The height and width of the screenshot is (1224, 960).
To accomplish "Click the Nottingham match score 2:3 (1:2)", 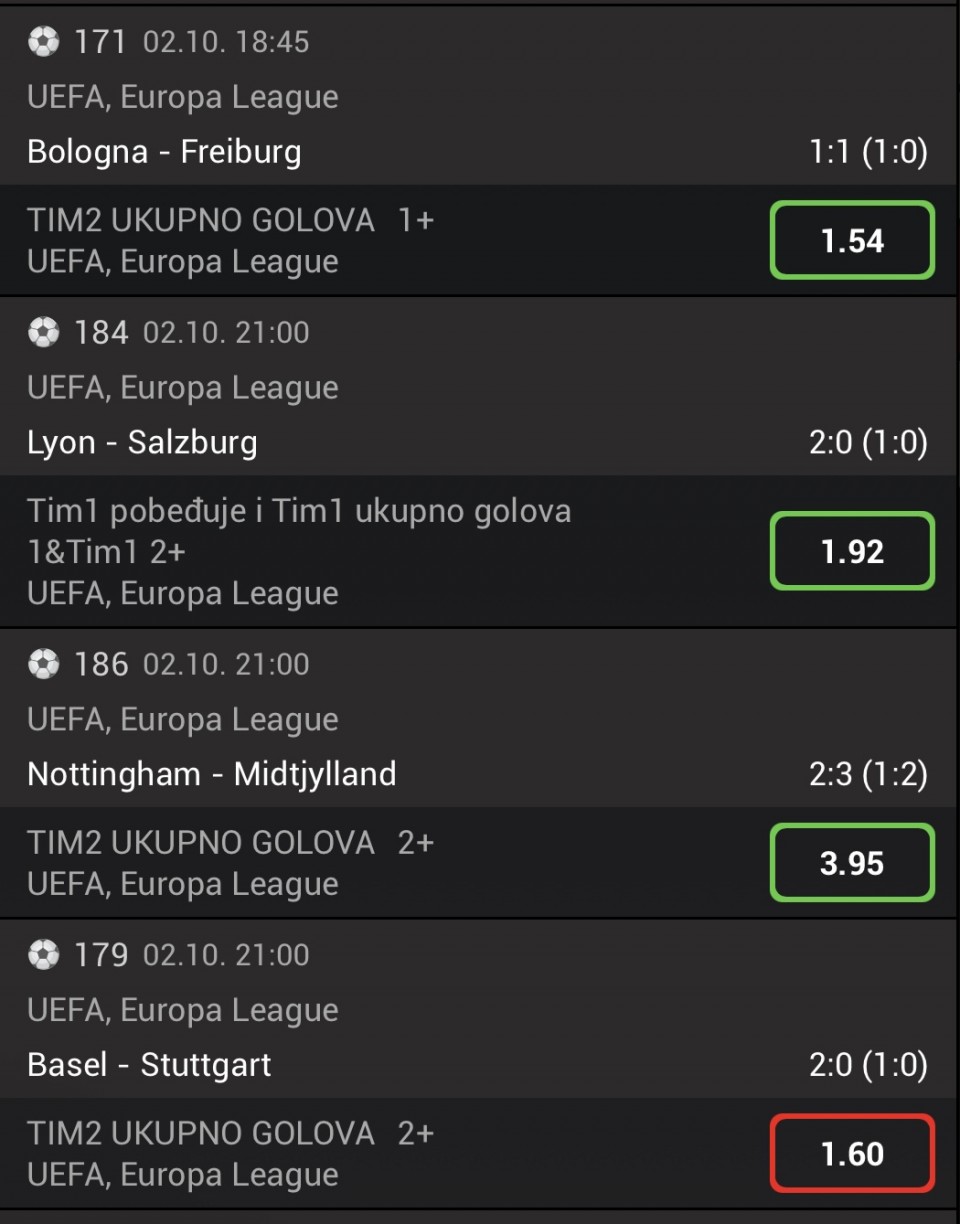I will [x=868, y=774].
